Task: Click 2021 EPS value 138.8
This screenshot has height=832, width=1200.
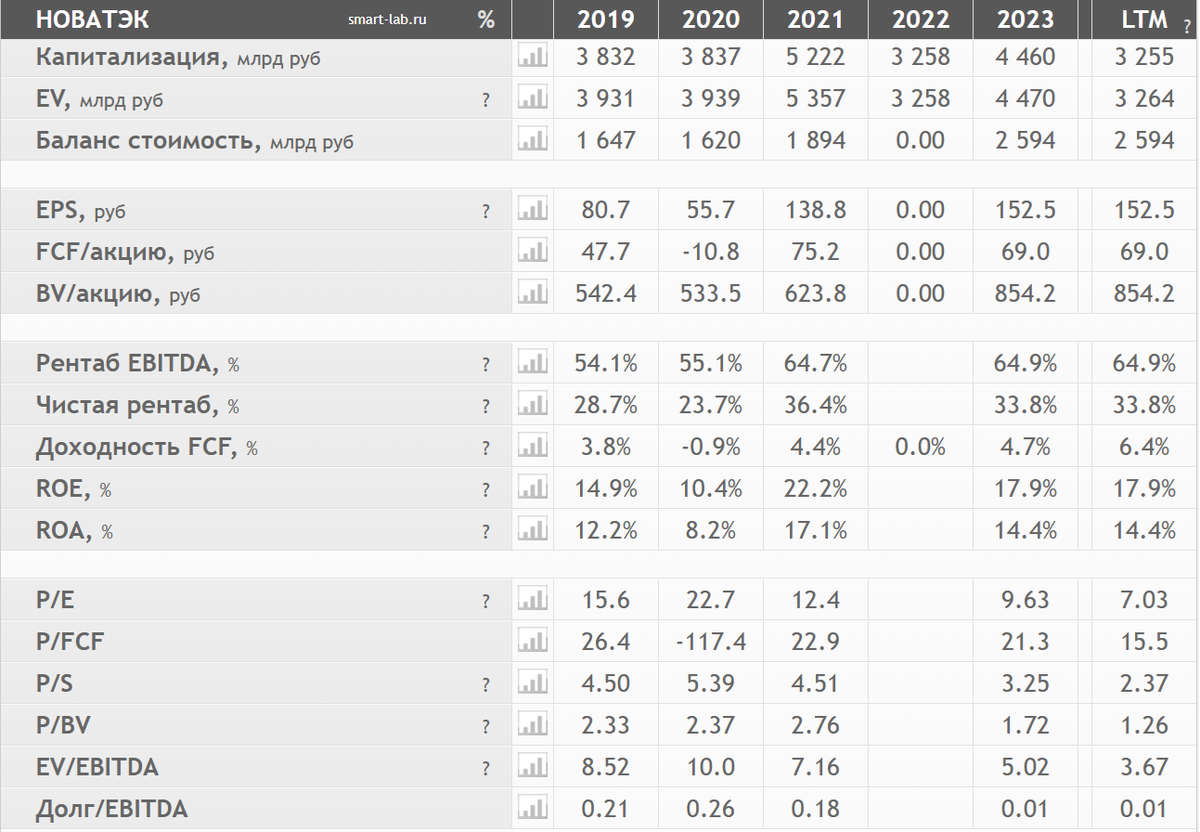Action: (x=815, y=211)
